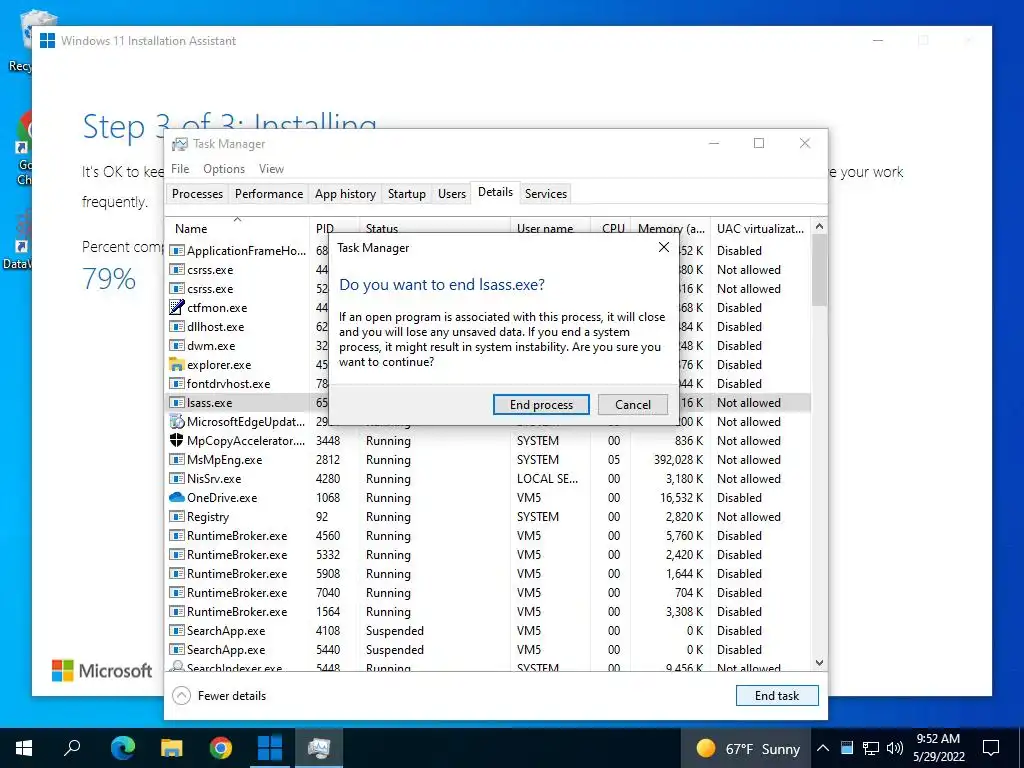1024x768 pixels.
Task: Select the MsMpEng.exe process name
Action: pos(225,460)
